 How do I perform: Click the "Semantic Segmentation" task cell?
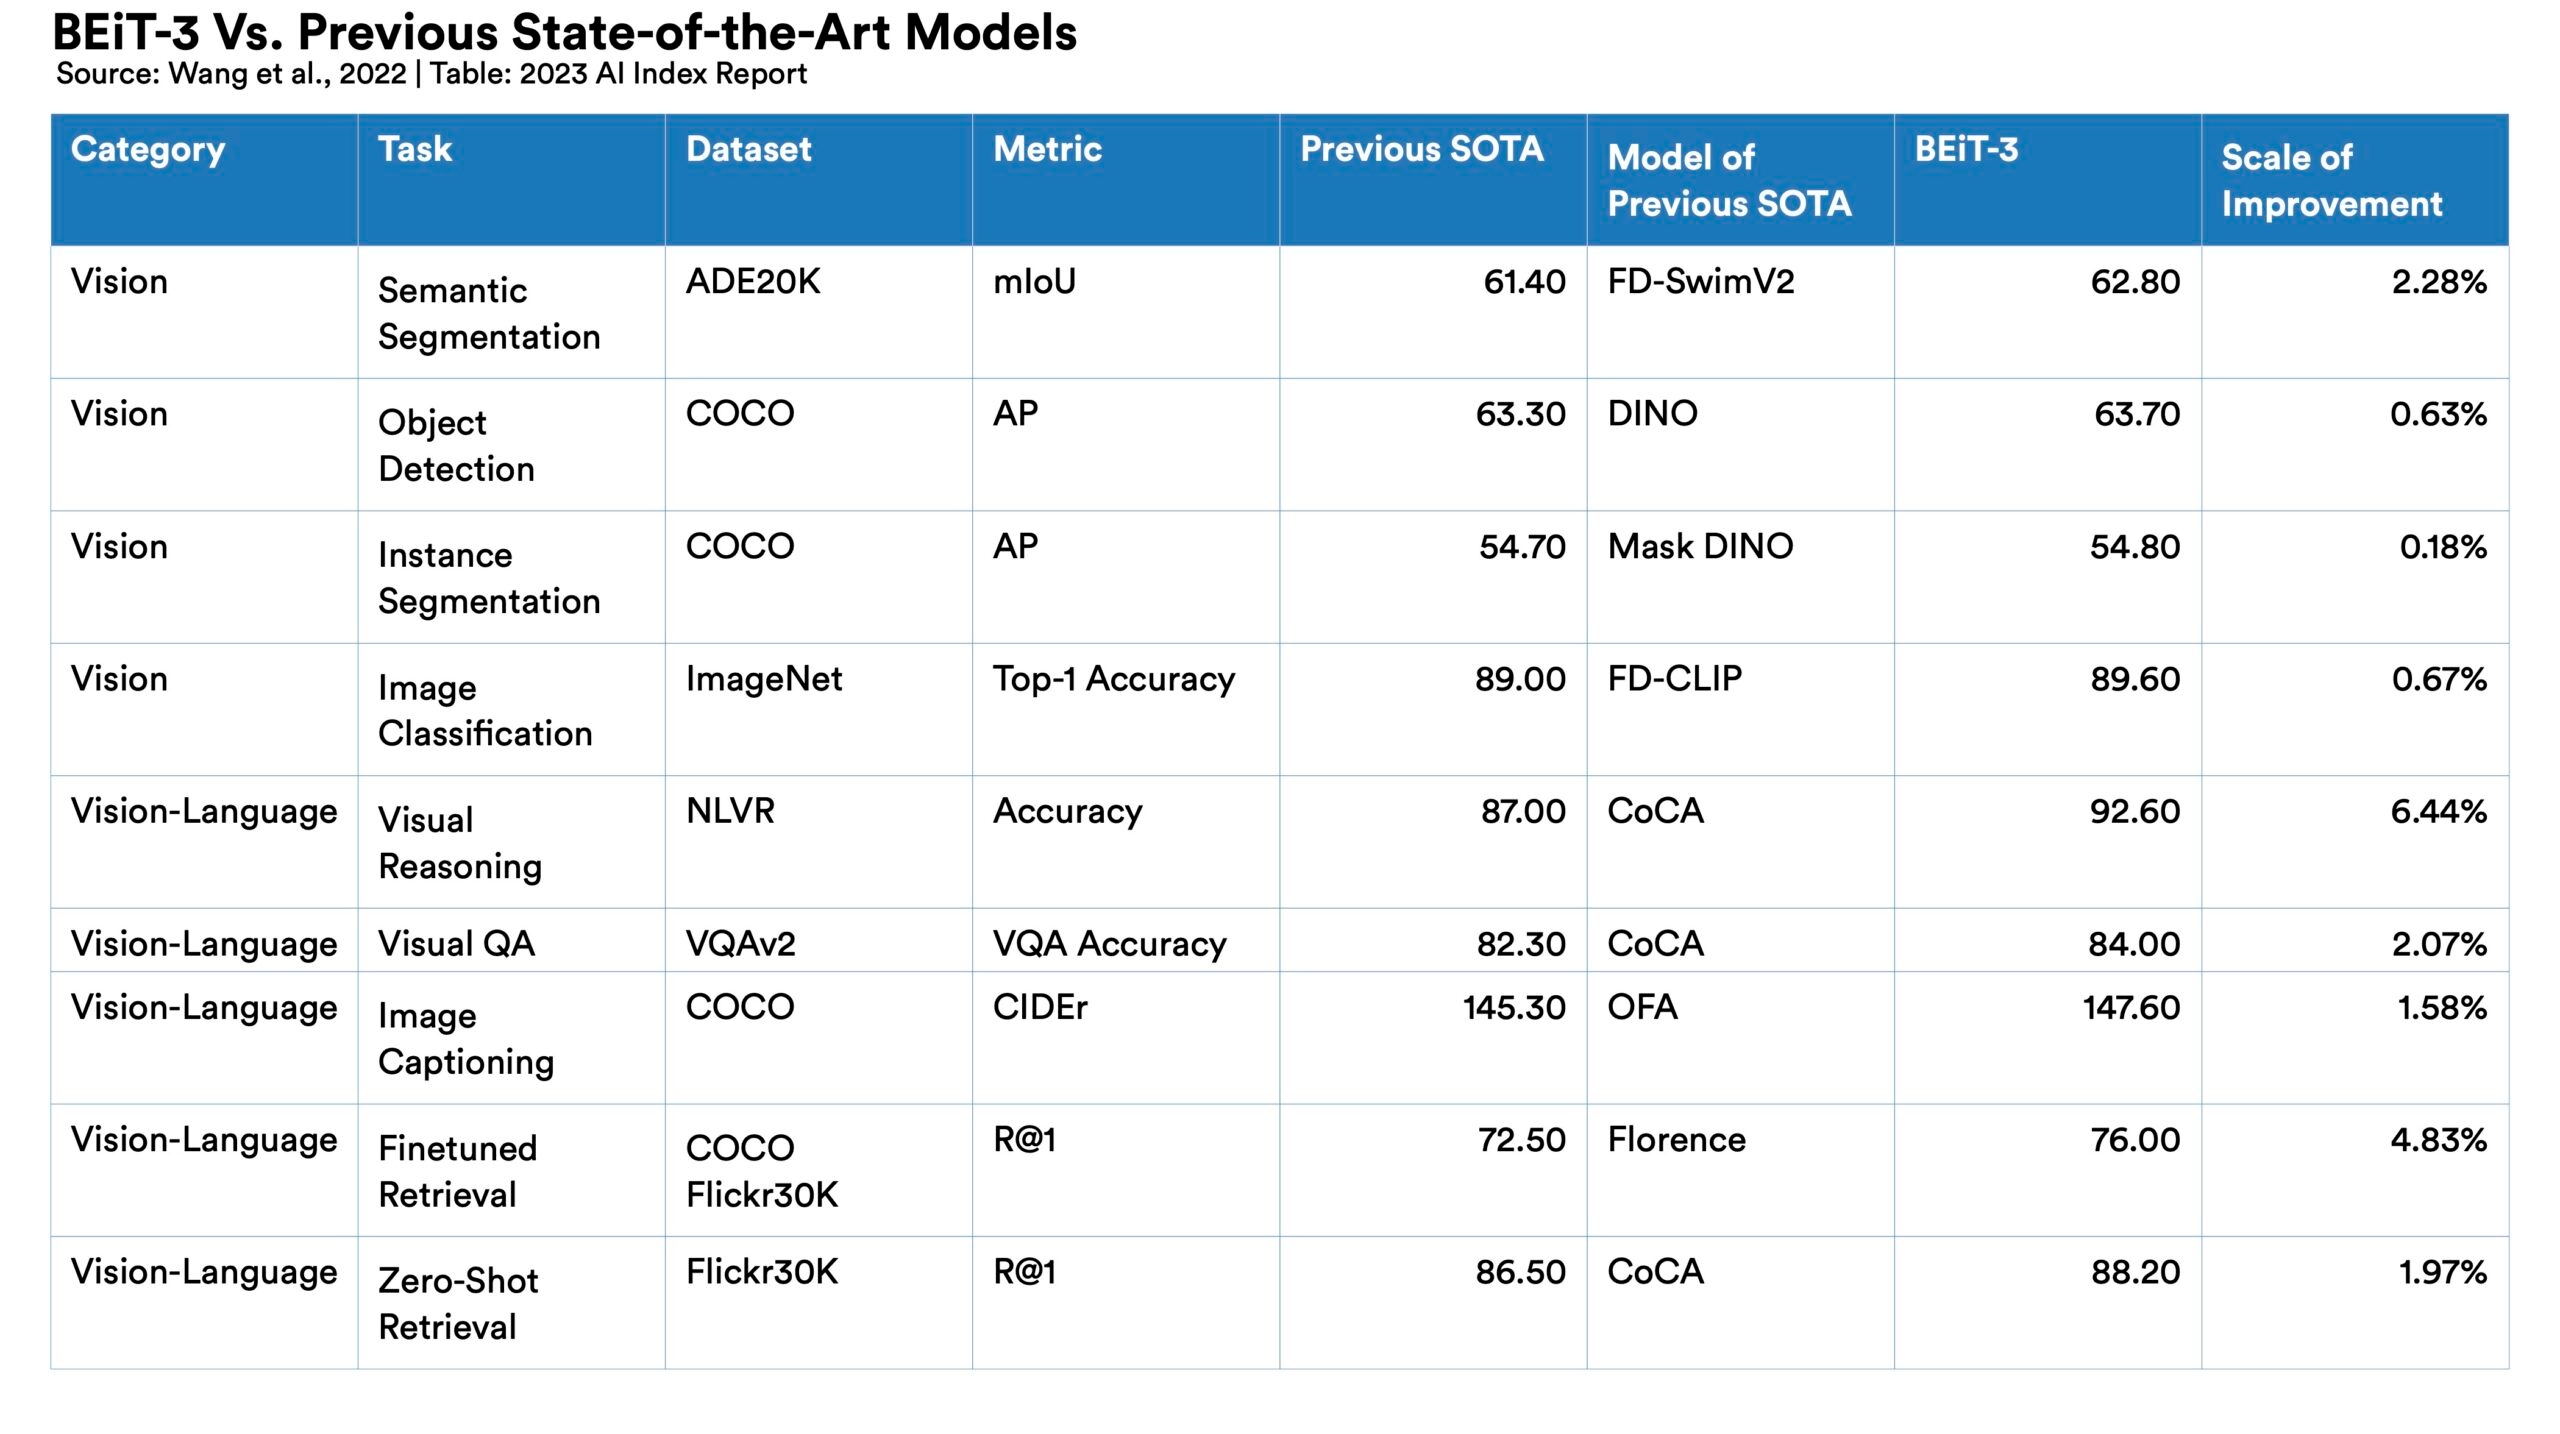[489, 314]
